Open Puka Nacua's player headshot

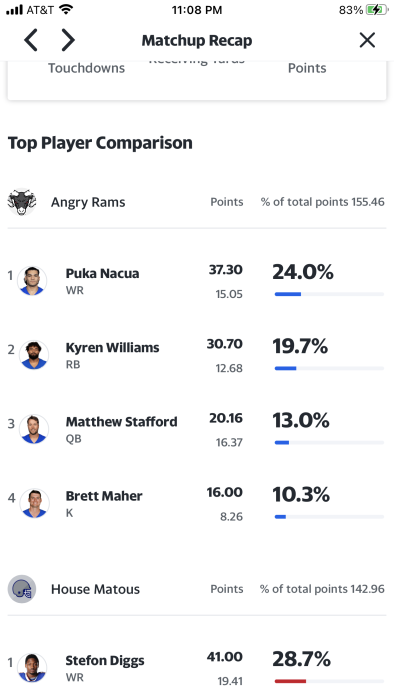click(x=32, y=280)
